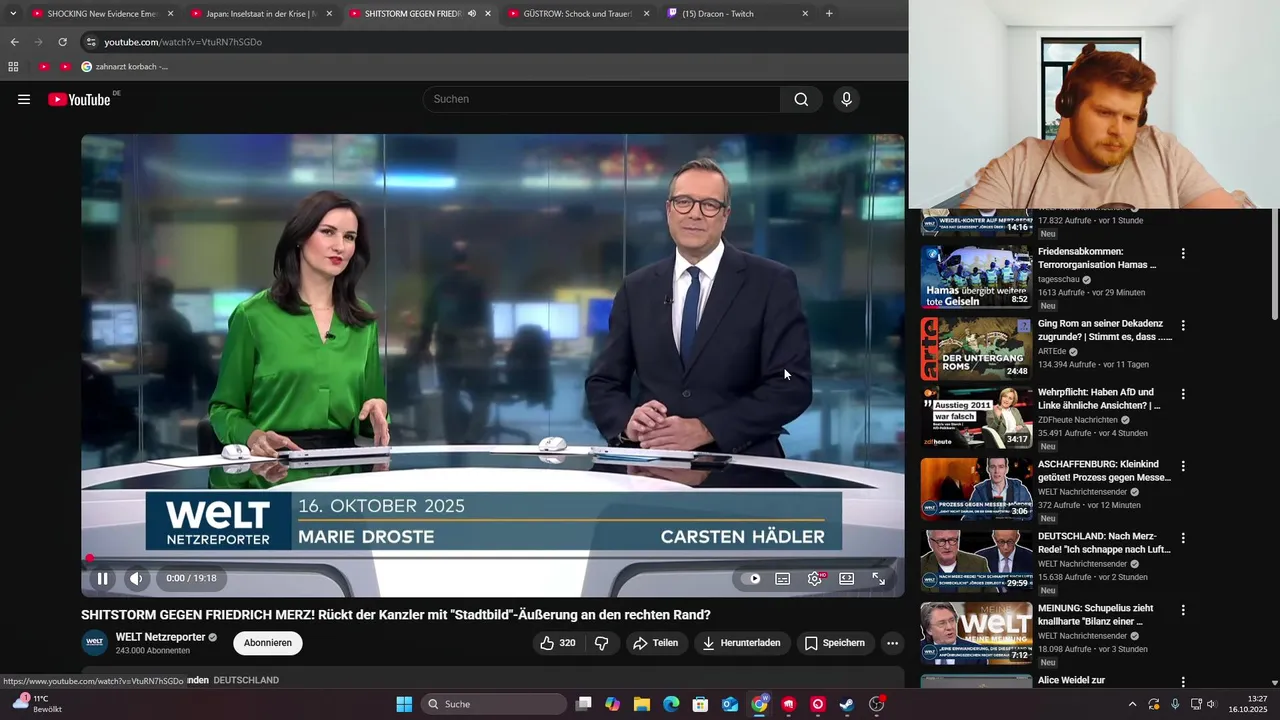Image resolution: width=1280 pixels, height=720 pixels.
Task: View site information icon in the address bar
Action: coord(91,42)
